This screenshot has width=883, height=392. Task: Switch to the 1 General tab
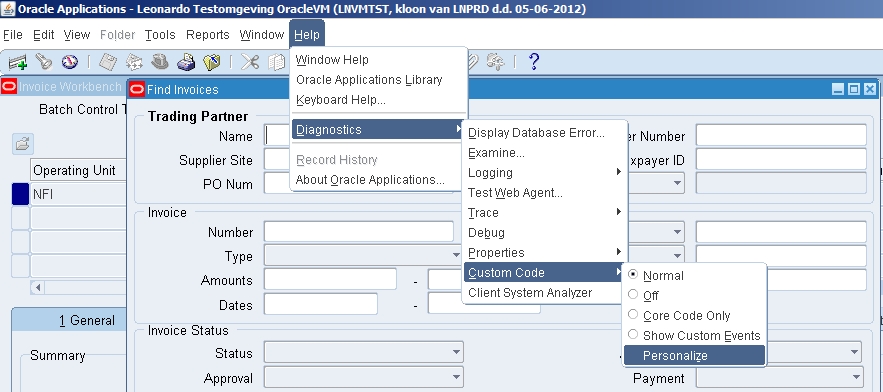(x=69, y=320)
